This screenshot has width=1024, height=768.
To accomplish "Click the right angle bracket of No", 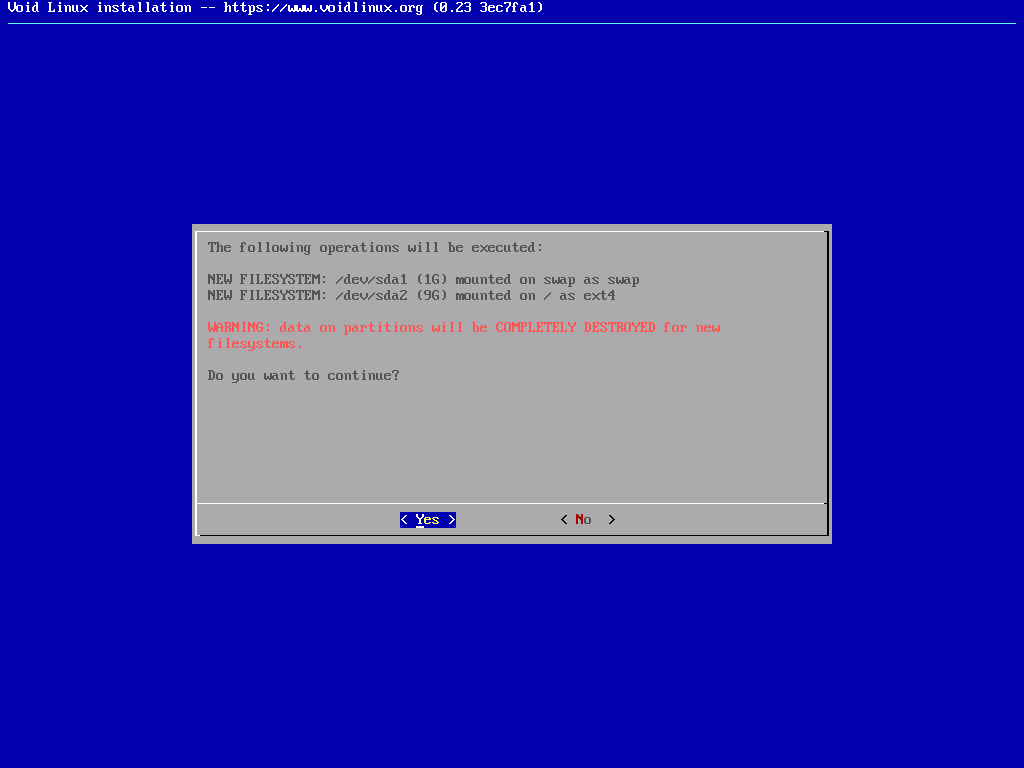I will [x=612, y=520].
